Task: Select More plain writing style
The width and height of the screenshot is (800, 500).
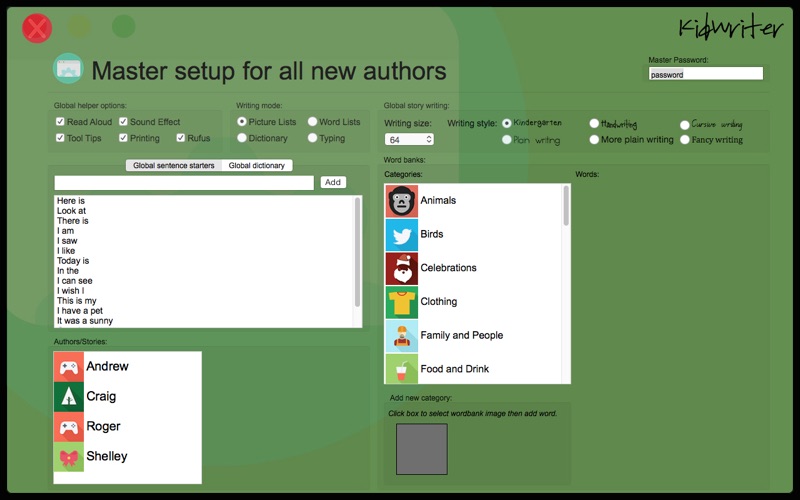Action: point(594,139)
